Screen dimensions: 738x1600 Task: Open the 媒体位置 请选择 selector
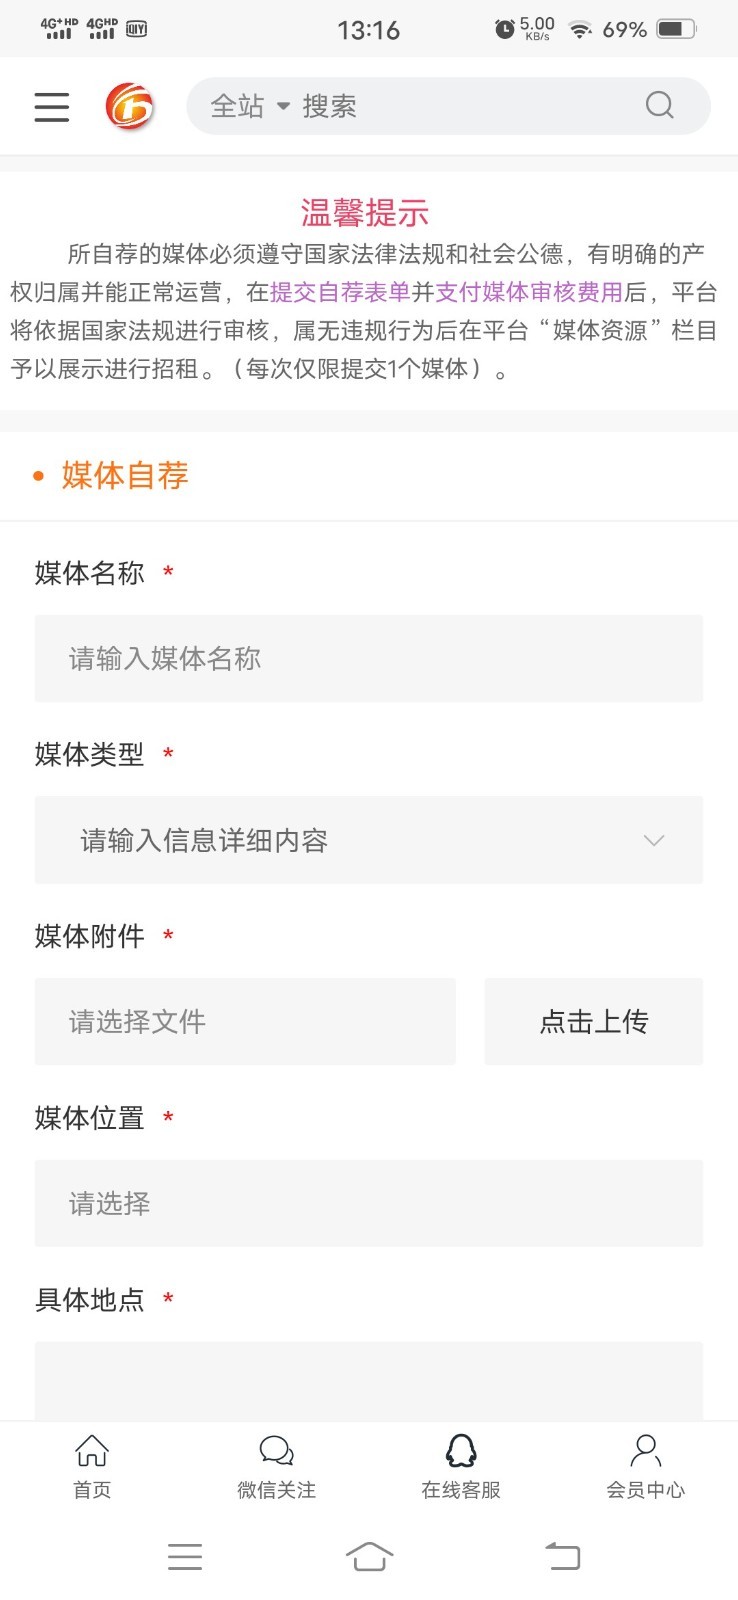[368, 1203]
